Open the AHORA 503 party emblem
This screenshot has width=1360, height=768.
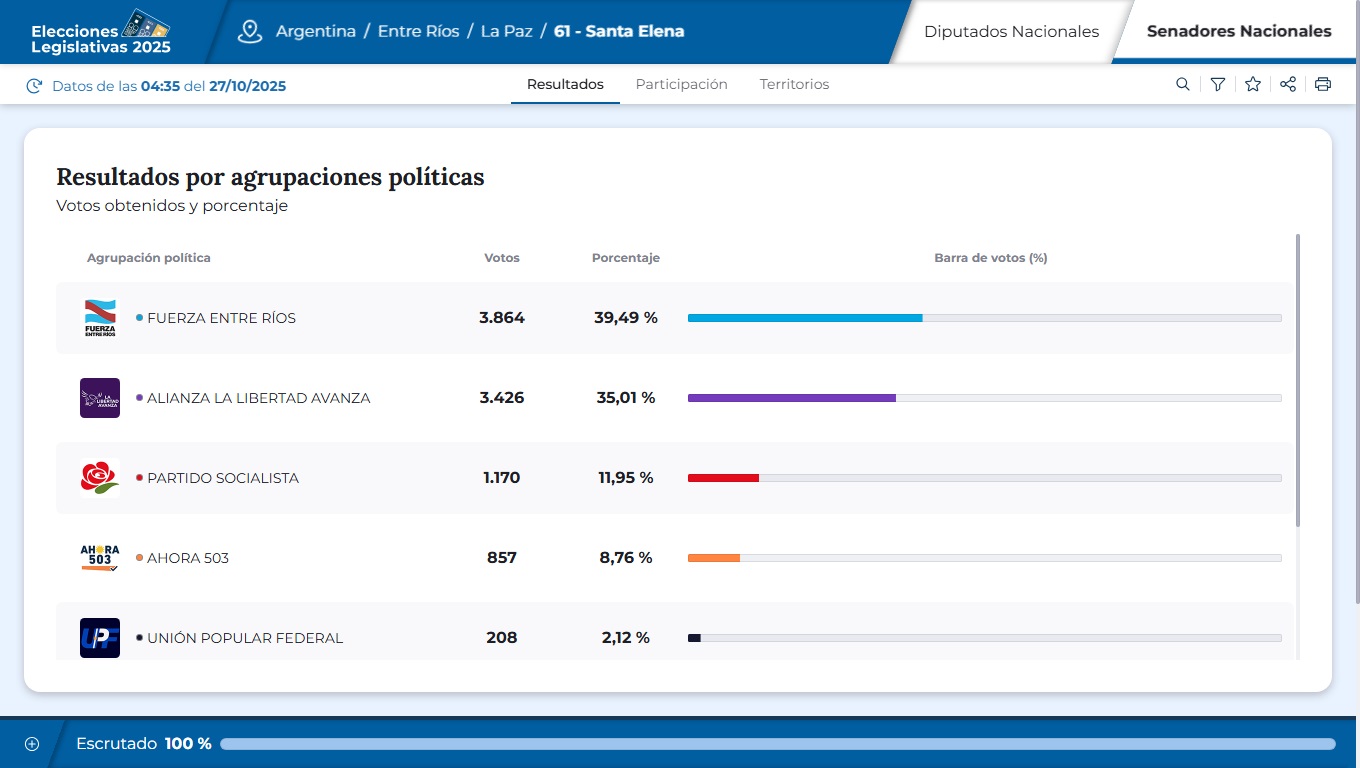pos(99,557)
